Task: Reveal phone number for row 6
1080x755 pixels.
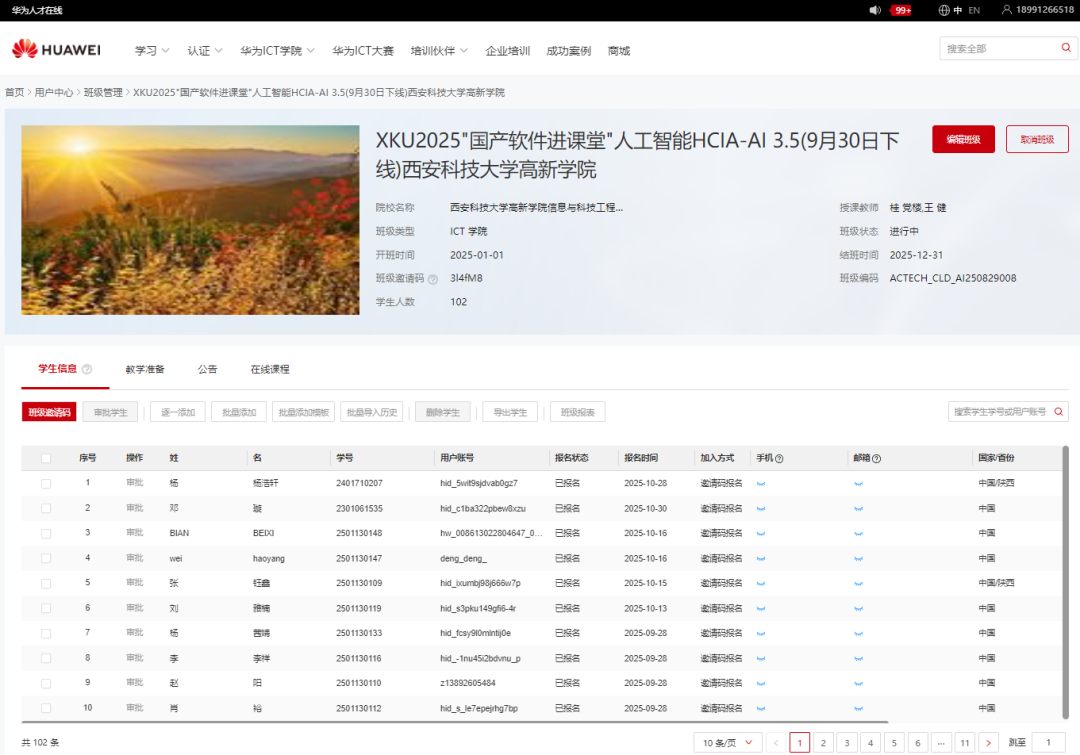Action: tap(761, 608)
